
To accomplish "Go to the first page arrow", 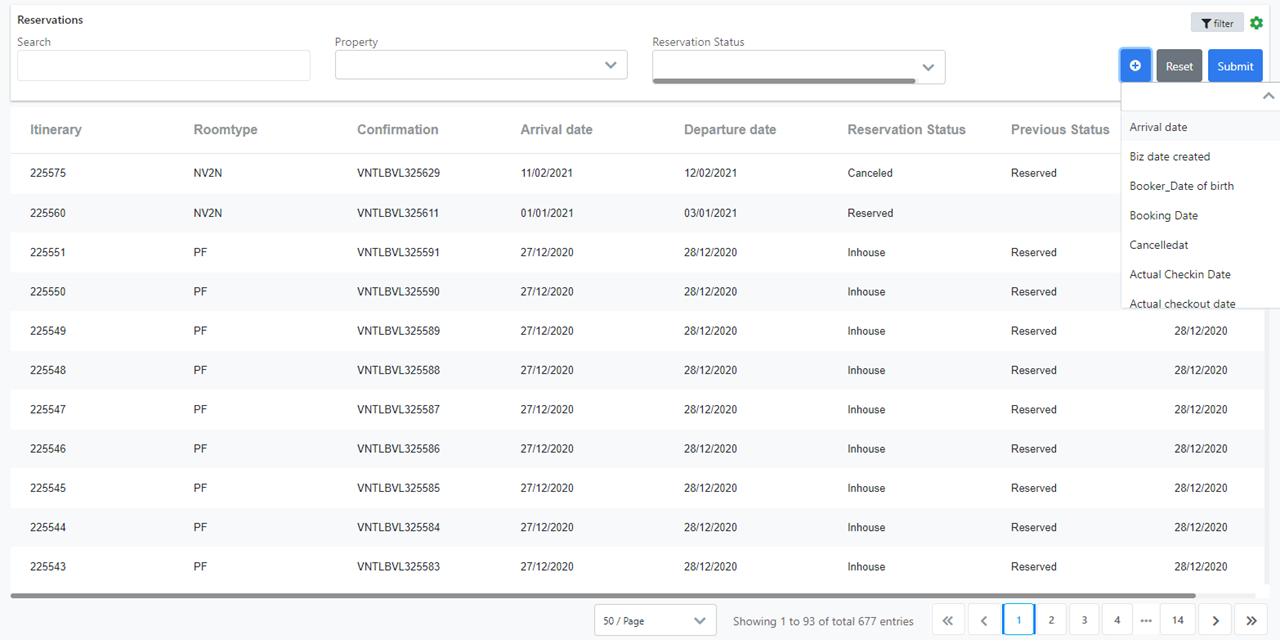I will (x=948, y=620).
